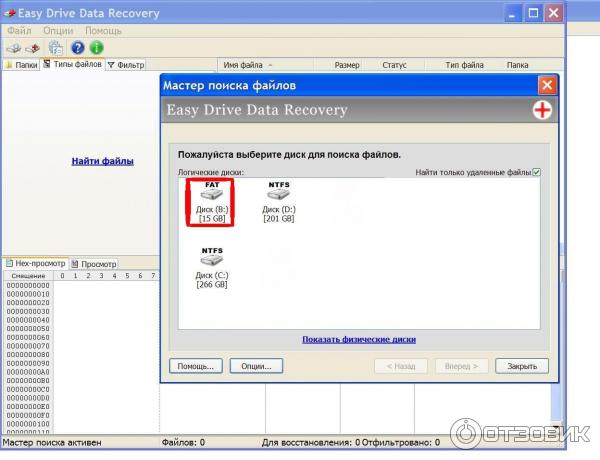Click status bar text Мастер поиска активен
The height and width of the screenshot is (460, 600).
(x=52, y=443)
